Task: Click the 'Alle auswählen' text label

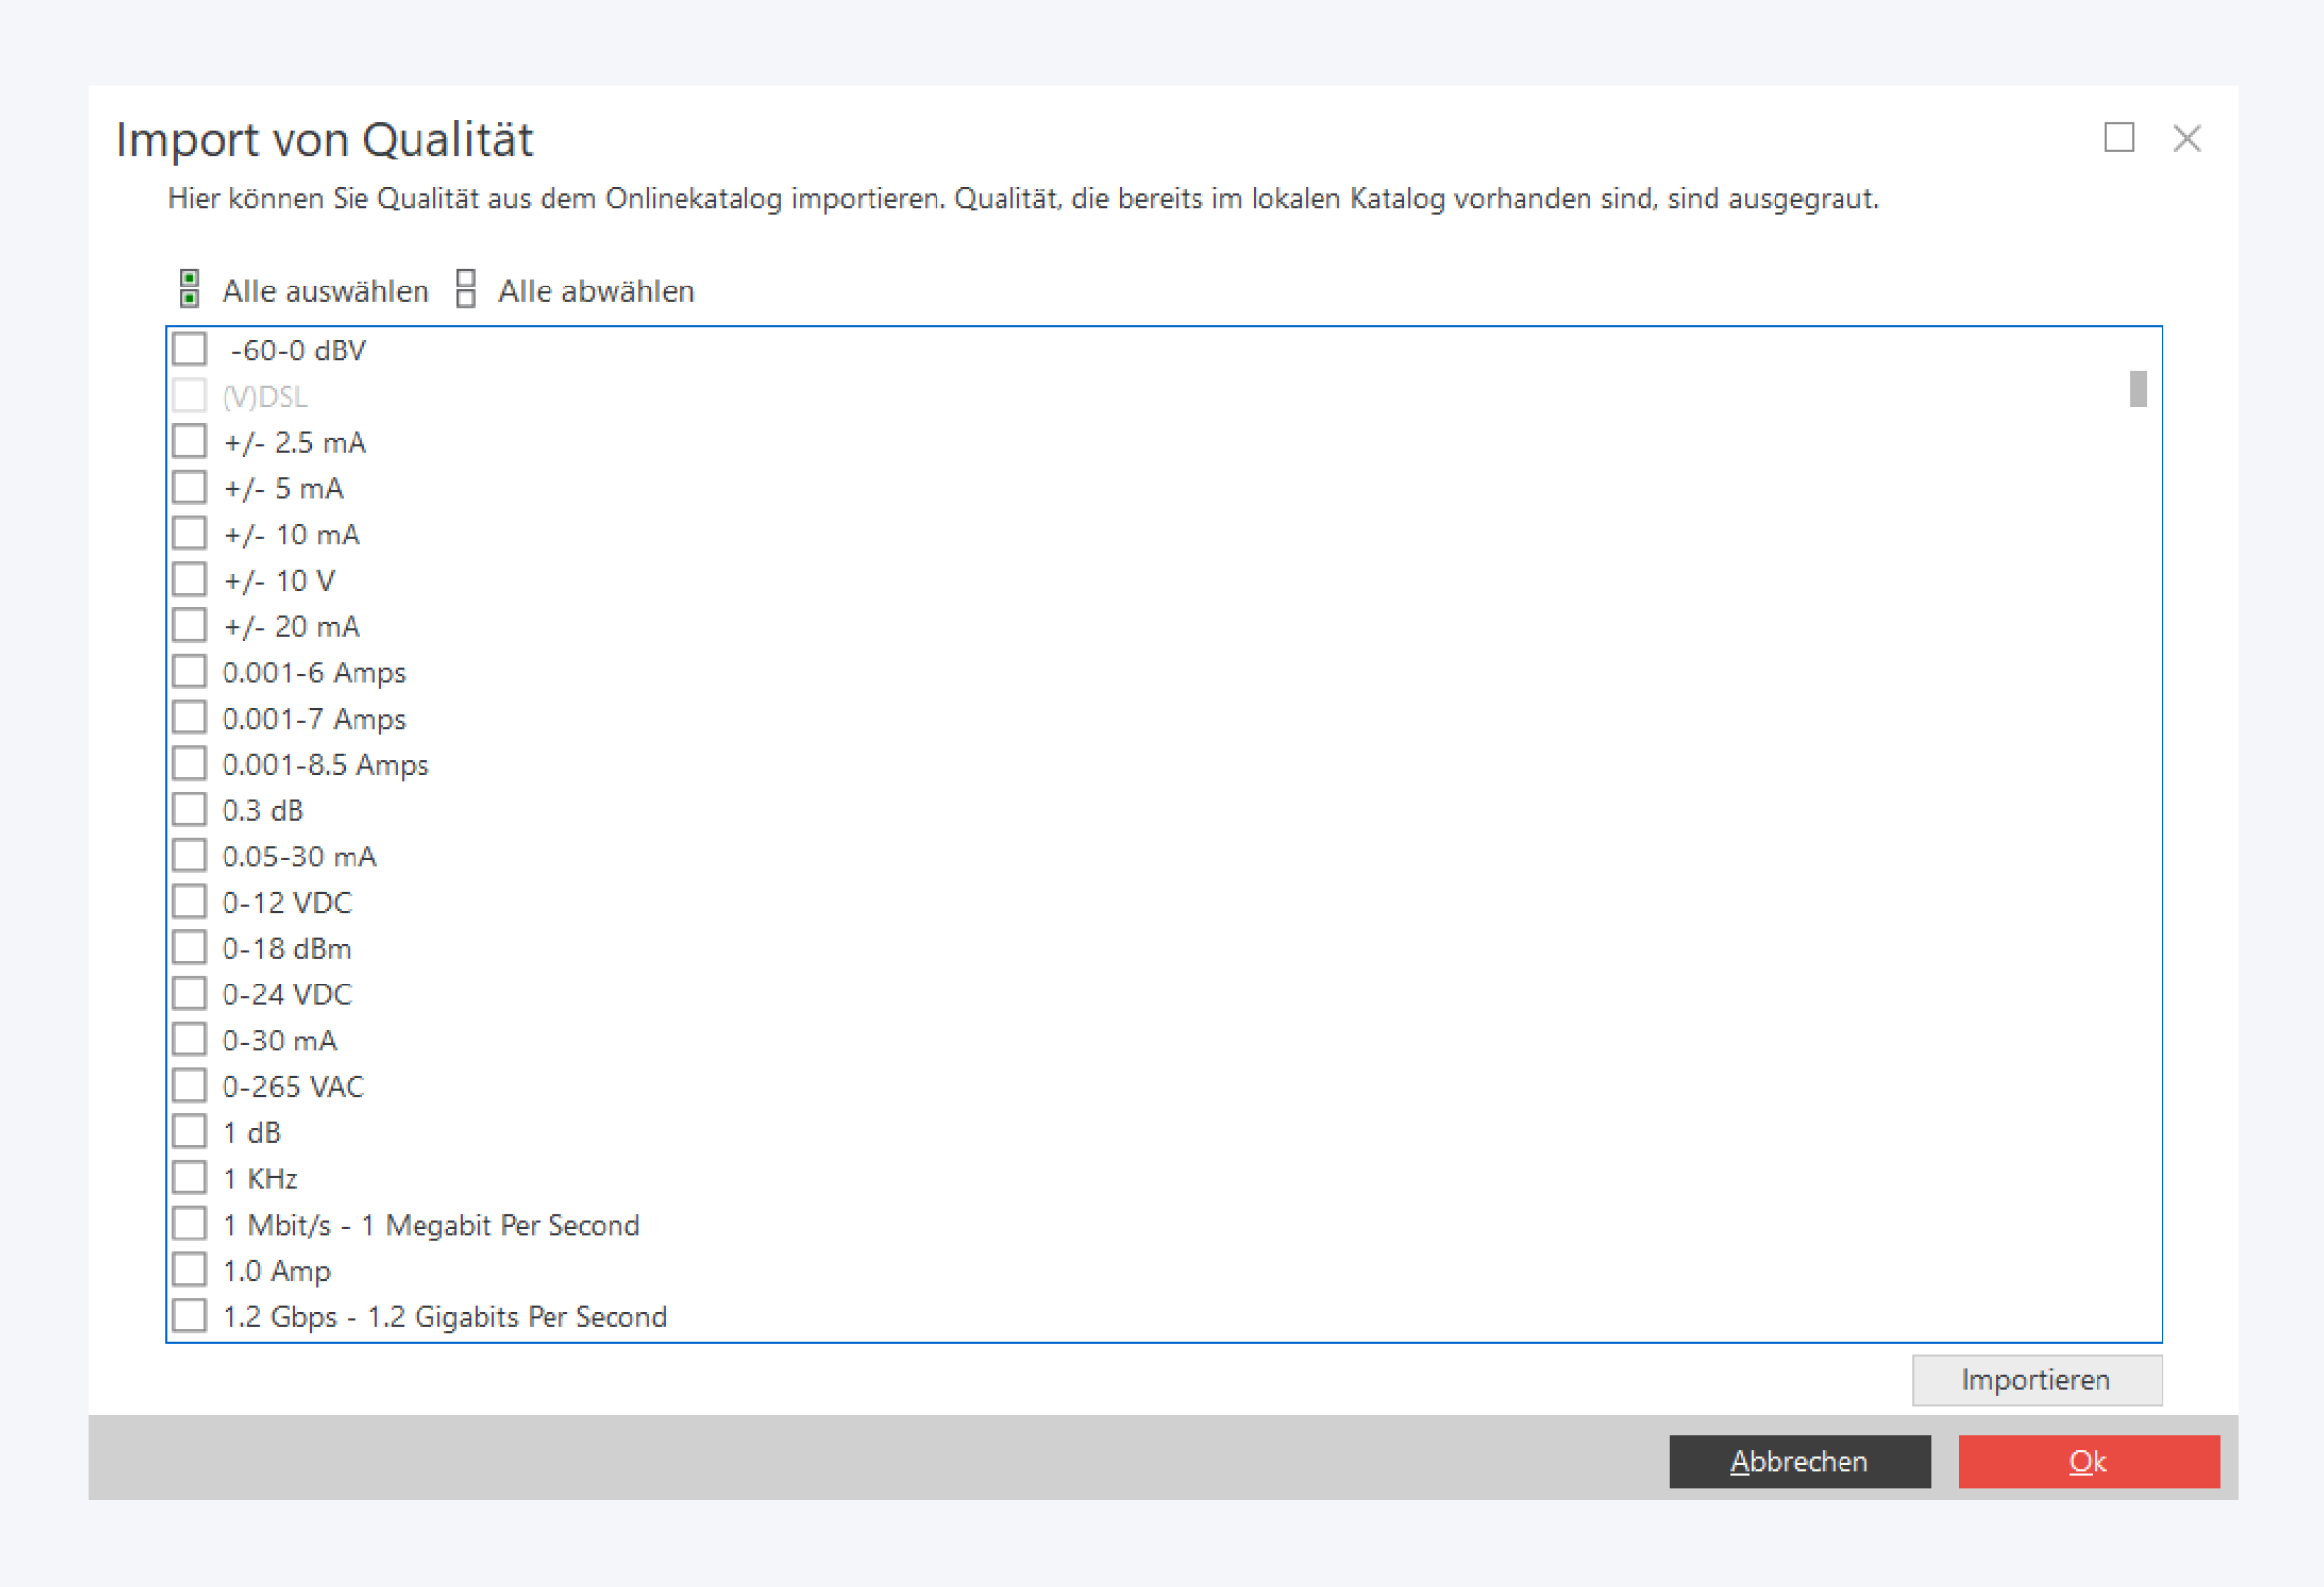Action: pyautogui.click(x=325, y=291)
